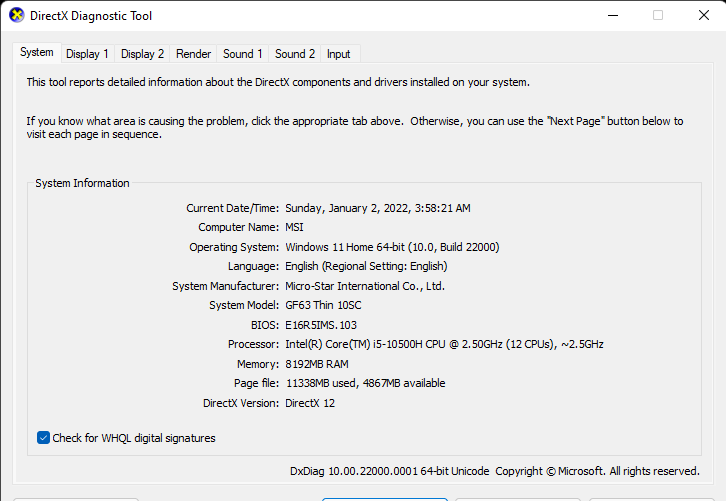Click the Current Date/Time value text
Screen dimensions: 726x501
377,208
